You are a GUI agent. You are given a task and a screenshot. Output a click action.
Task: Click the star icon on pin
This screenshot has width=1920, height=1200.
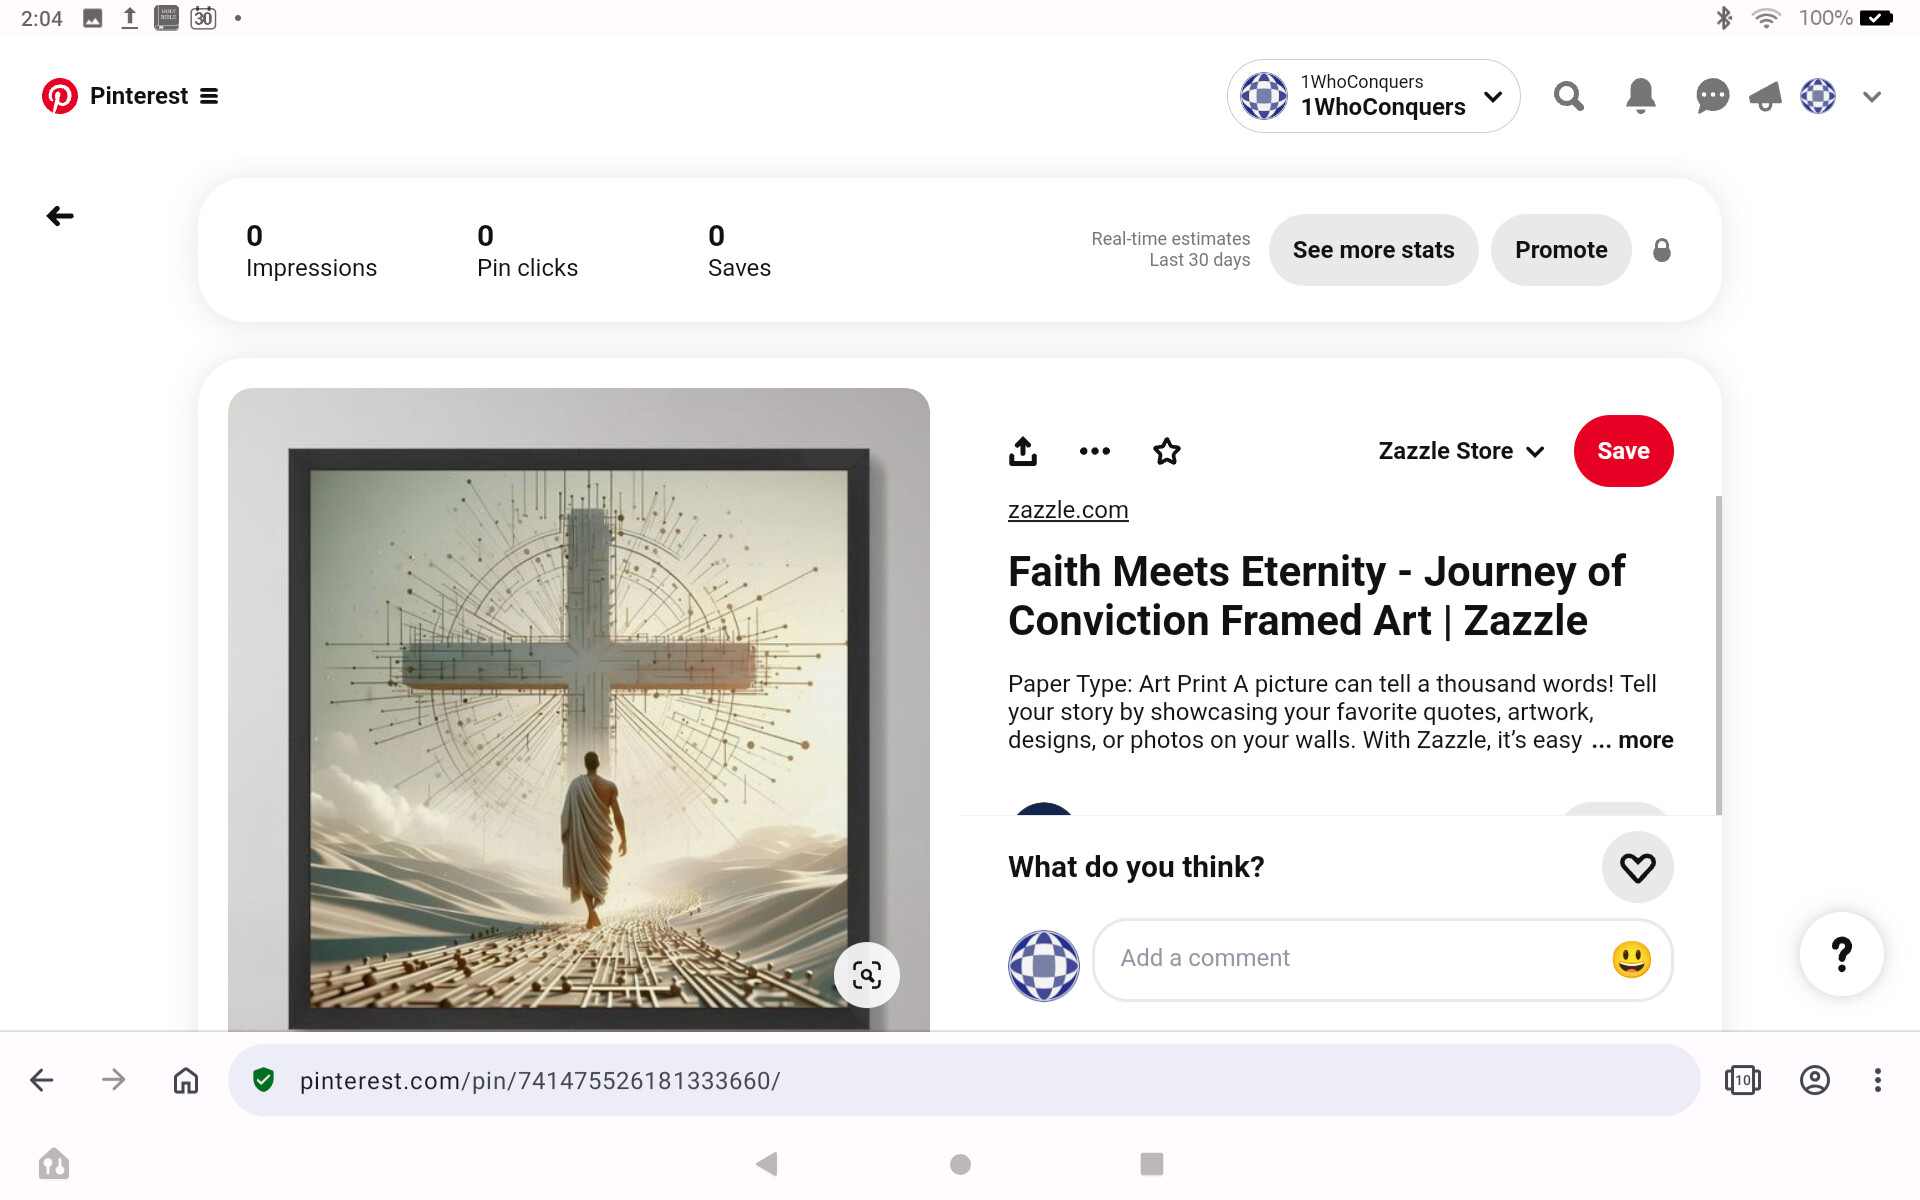tap(1167, 451)
